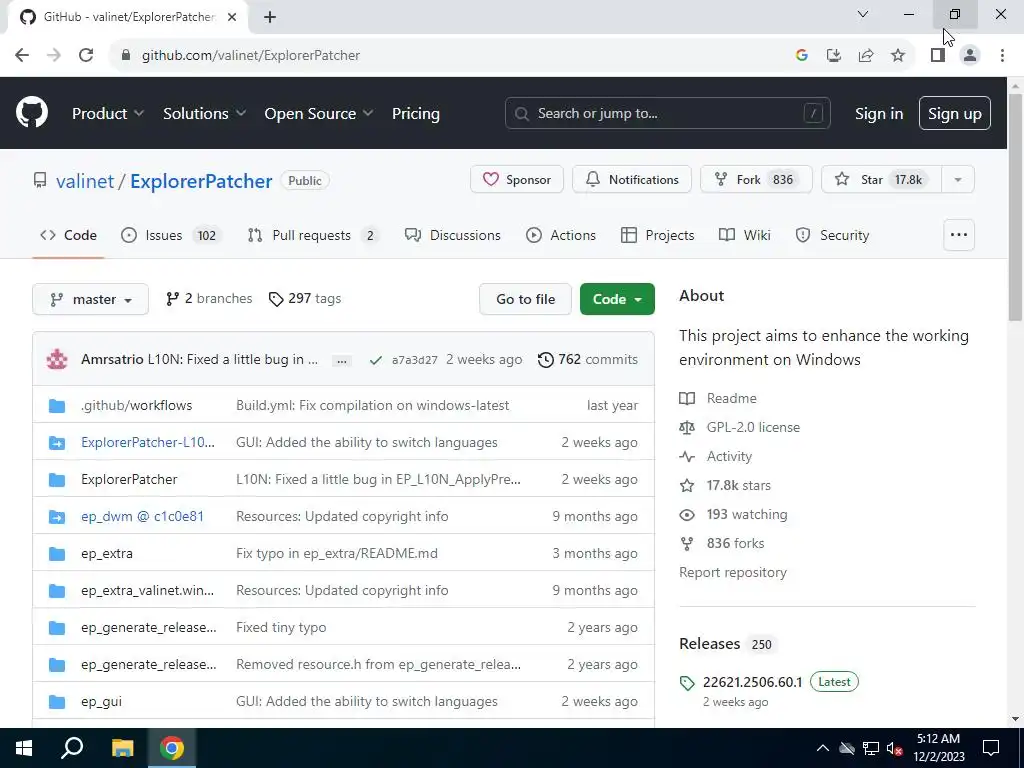
Task: Expand the Star lists dropdown arrow
Action: coord(958,180)
